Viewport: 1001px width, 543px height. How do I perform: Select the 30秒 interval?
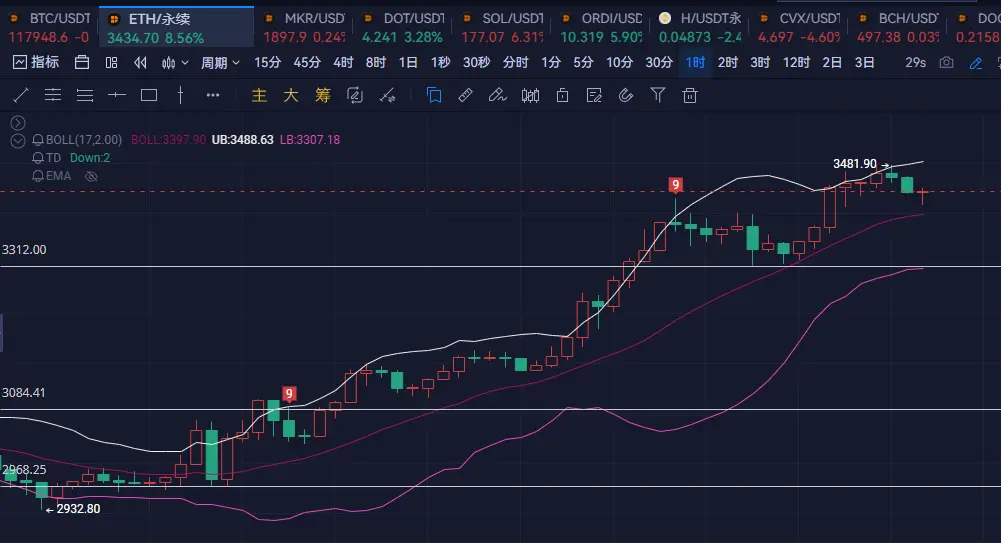pyautogui.click(x=476, y=63)
